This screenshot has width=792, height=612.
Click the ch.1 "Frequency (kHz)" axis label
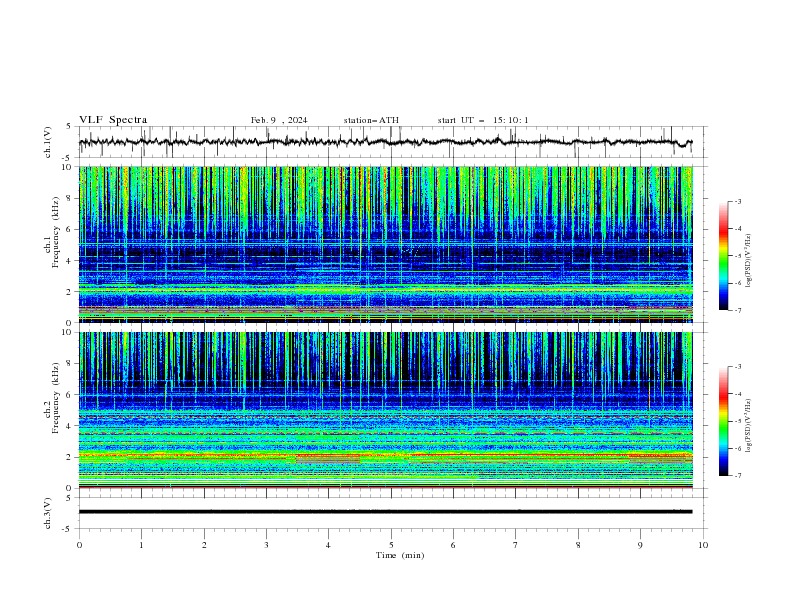coord(56,232)
